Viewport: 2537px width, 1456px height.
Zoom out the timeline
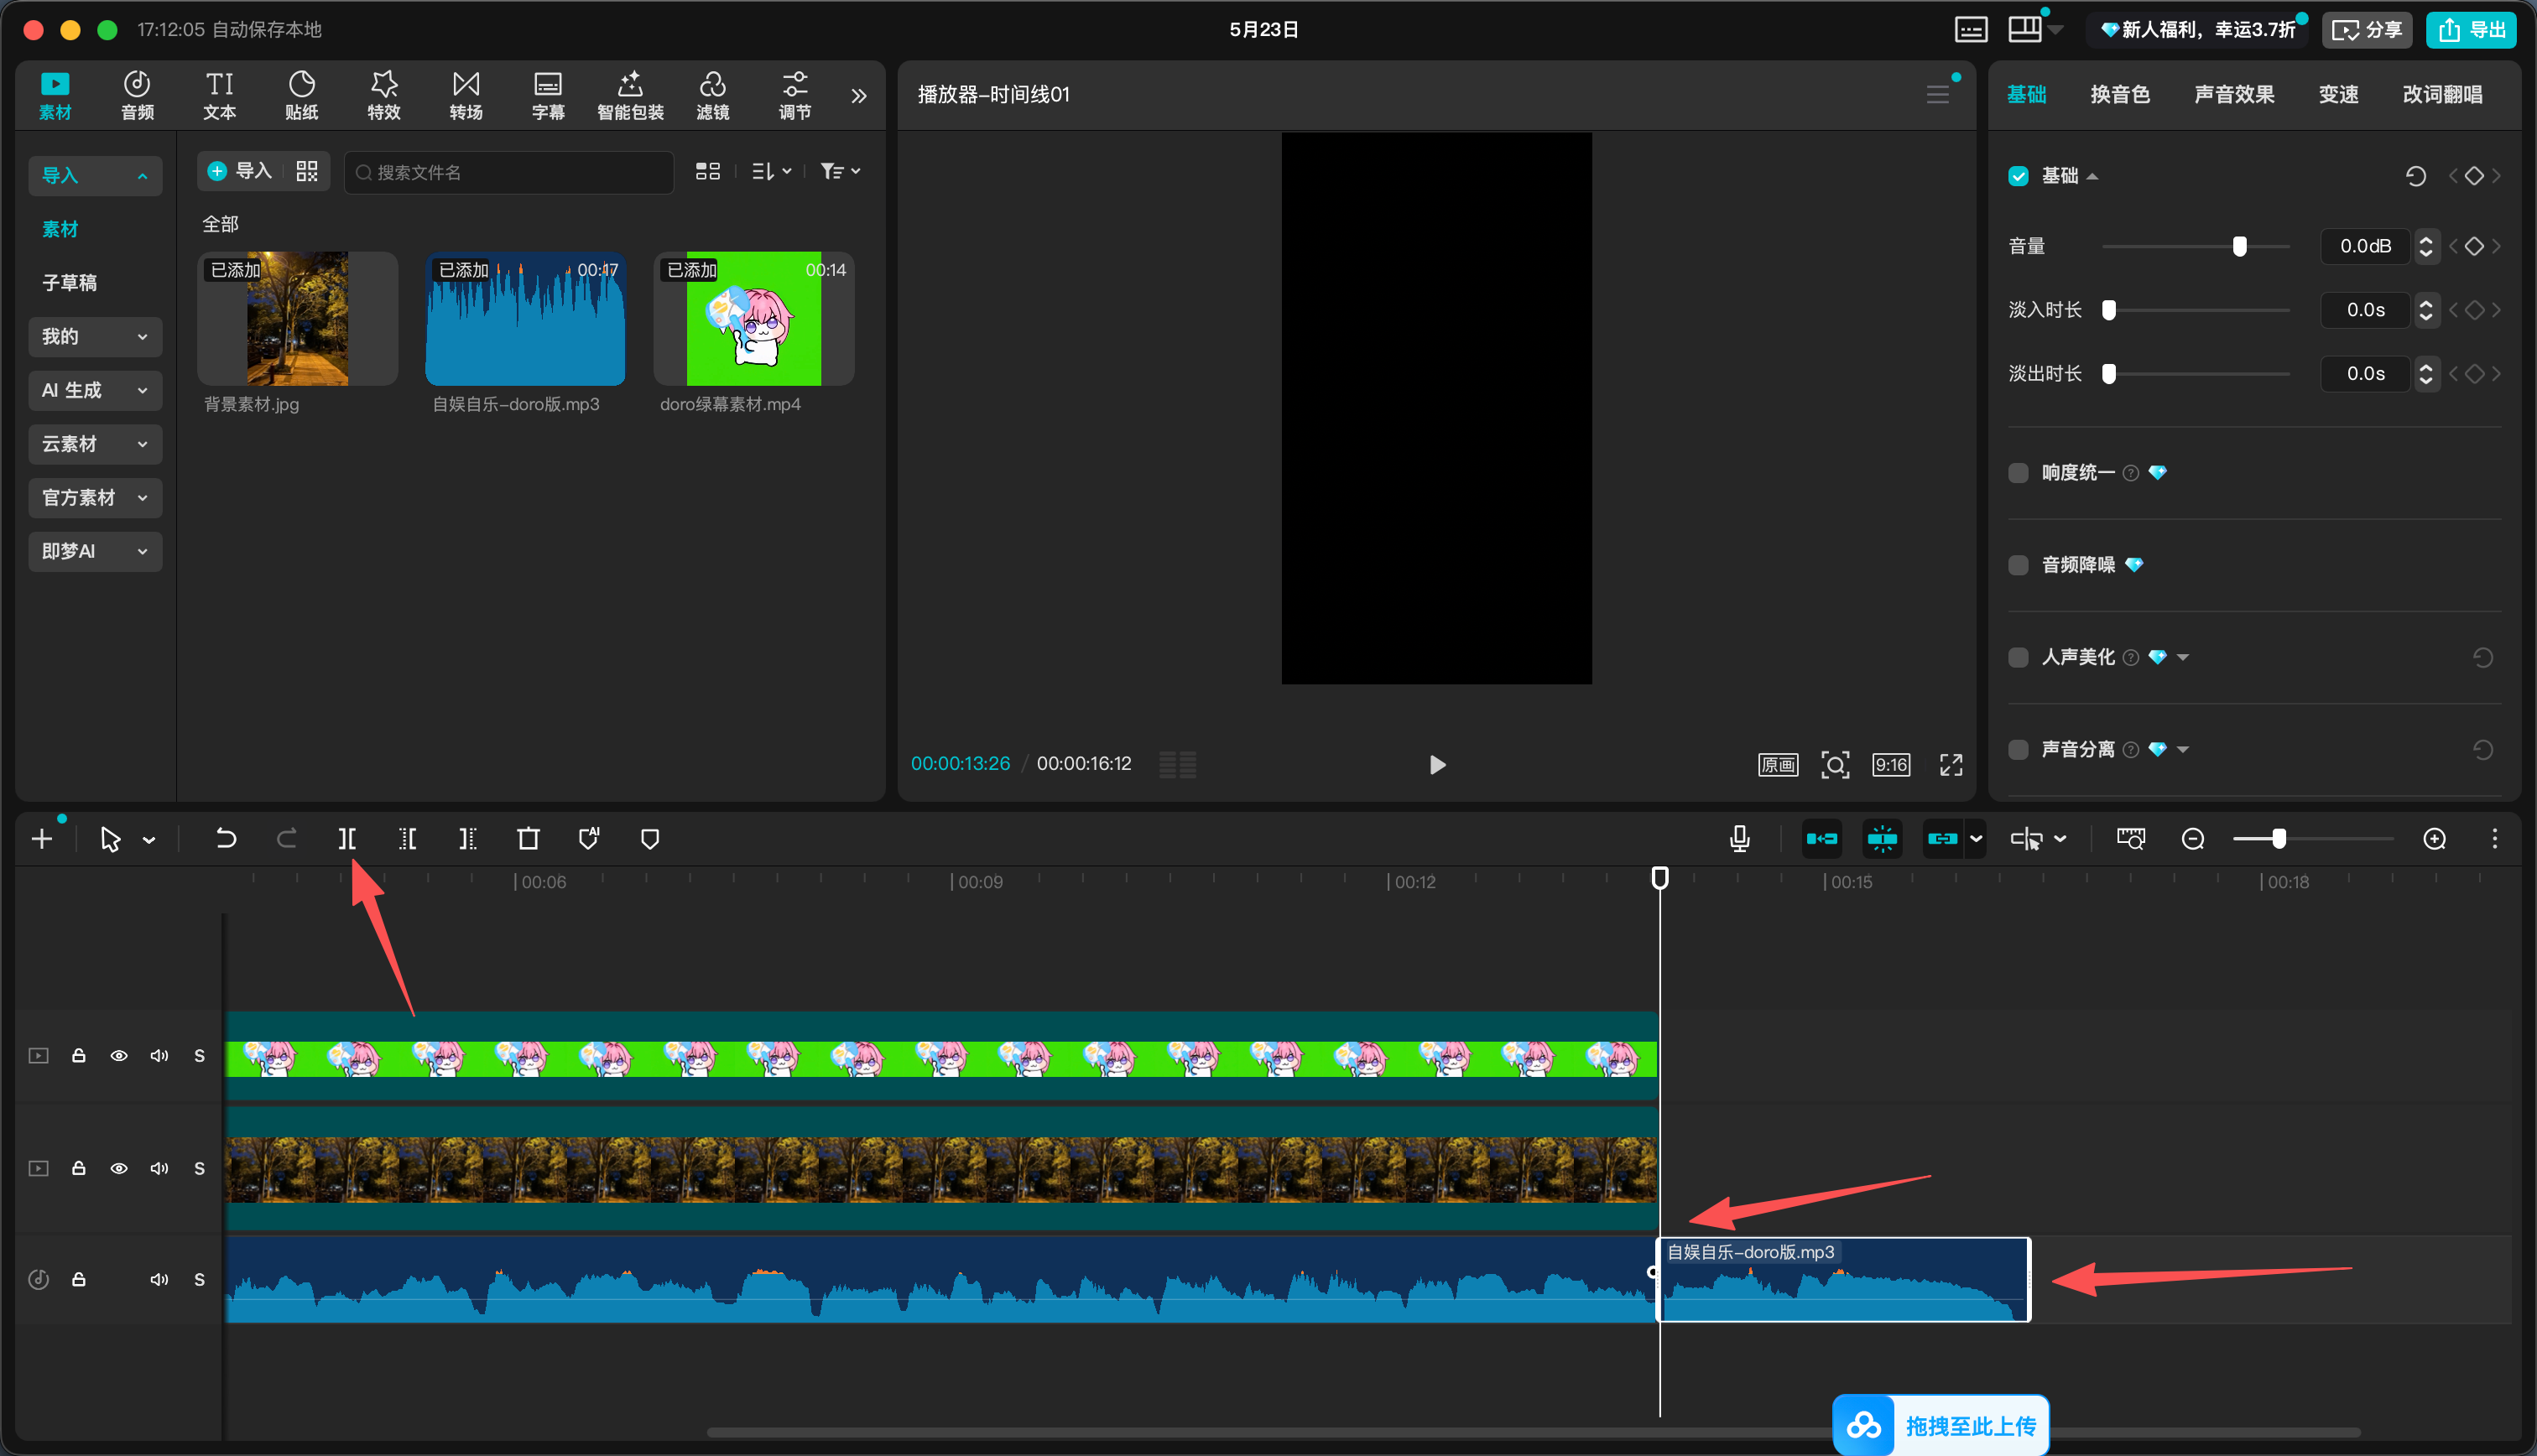coord(2193,839)
